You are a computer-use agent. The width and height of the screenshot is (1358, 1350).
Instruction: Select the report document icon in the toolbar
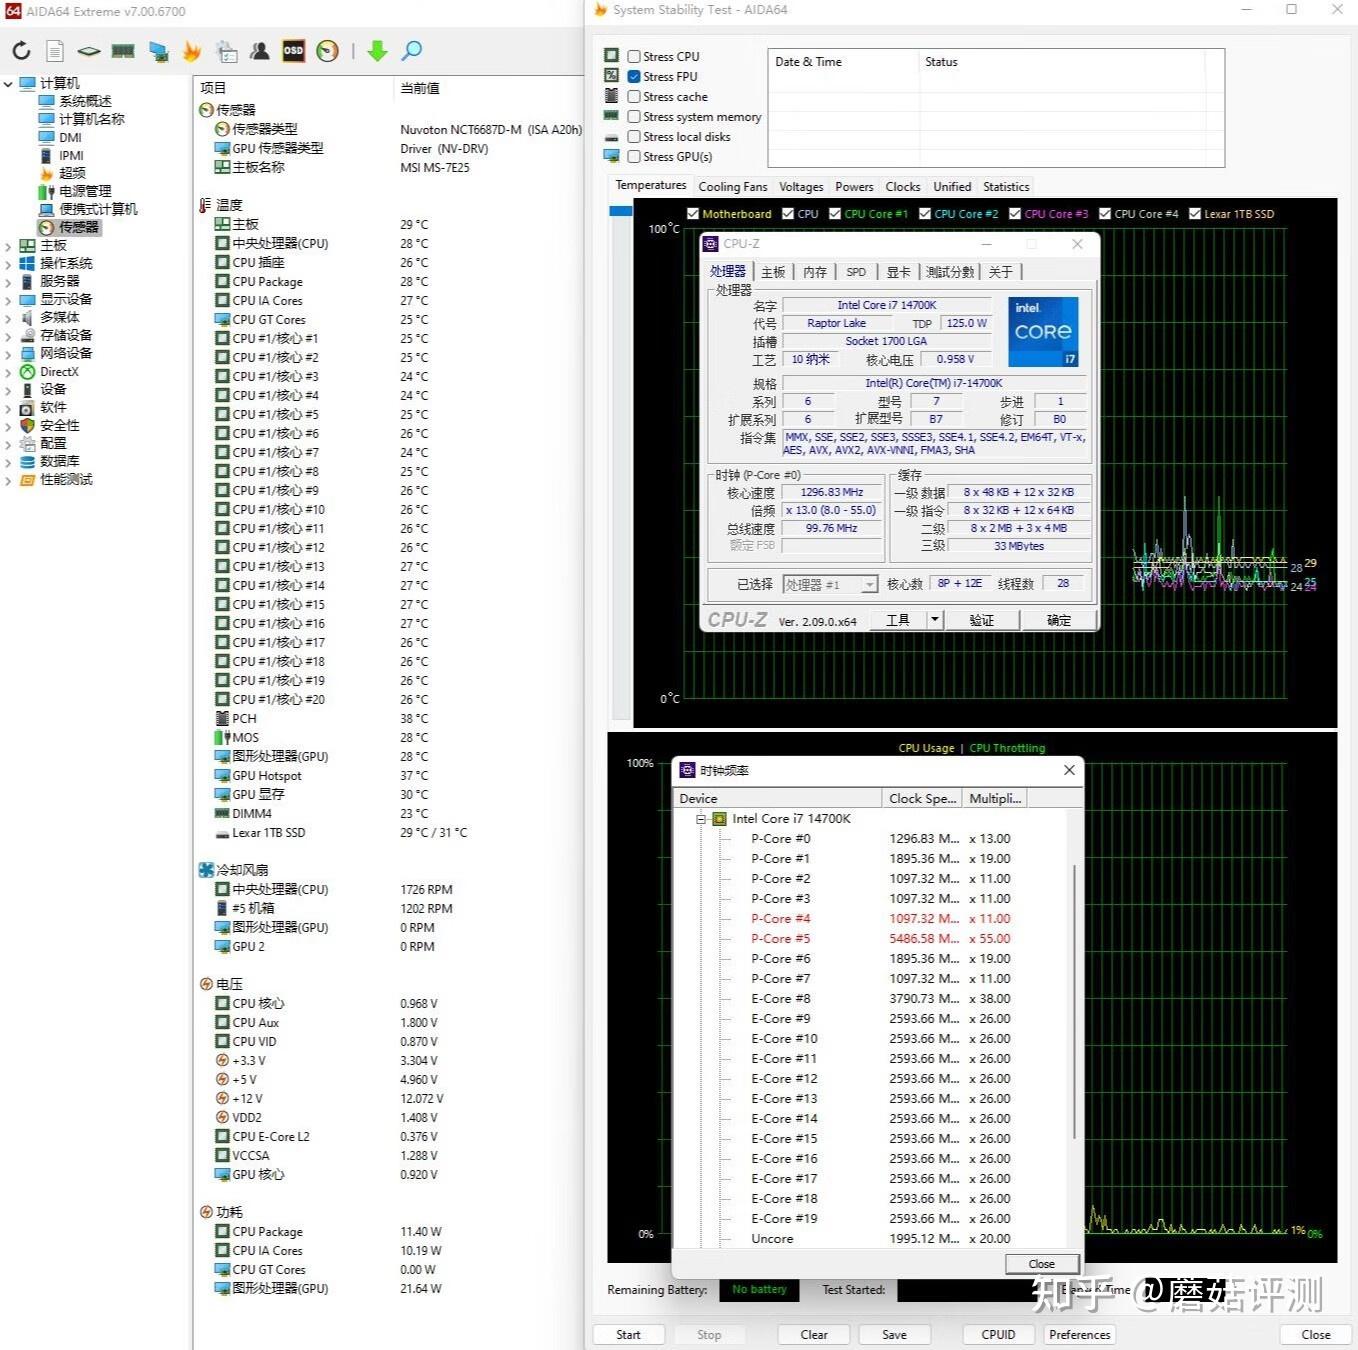55,50
